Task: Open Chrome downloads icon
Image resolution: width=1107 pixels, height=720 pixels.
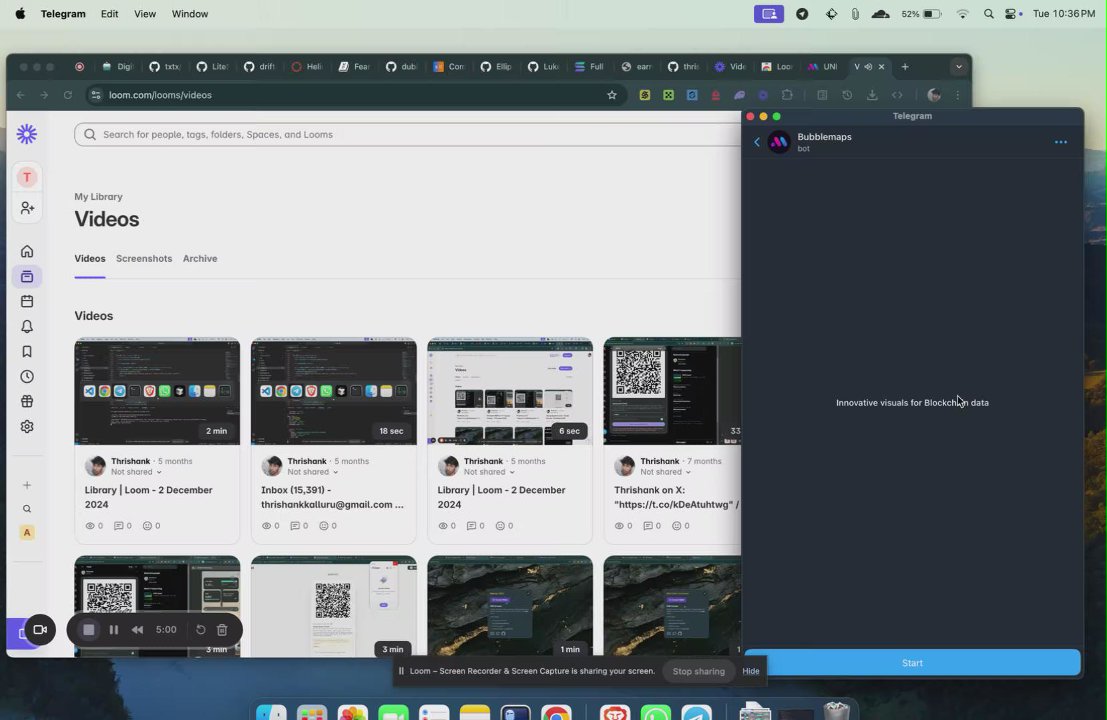Action: 872,95
